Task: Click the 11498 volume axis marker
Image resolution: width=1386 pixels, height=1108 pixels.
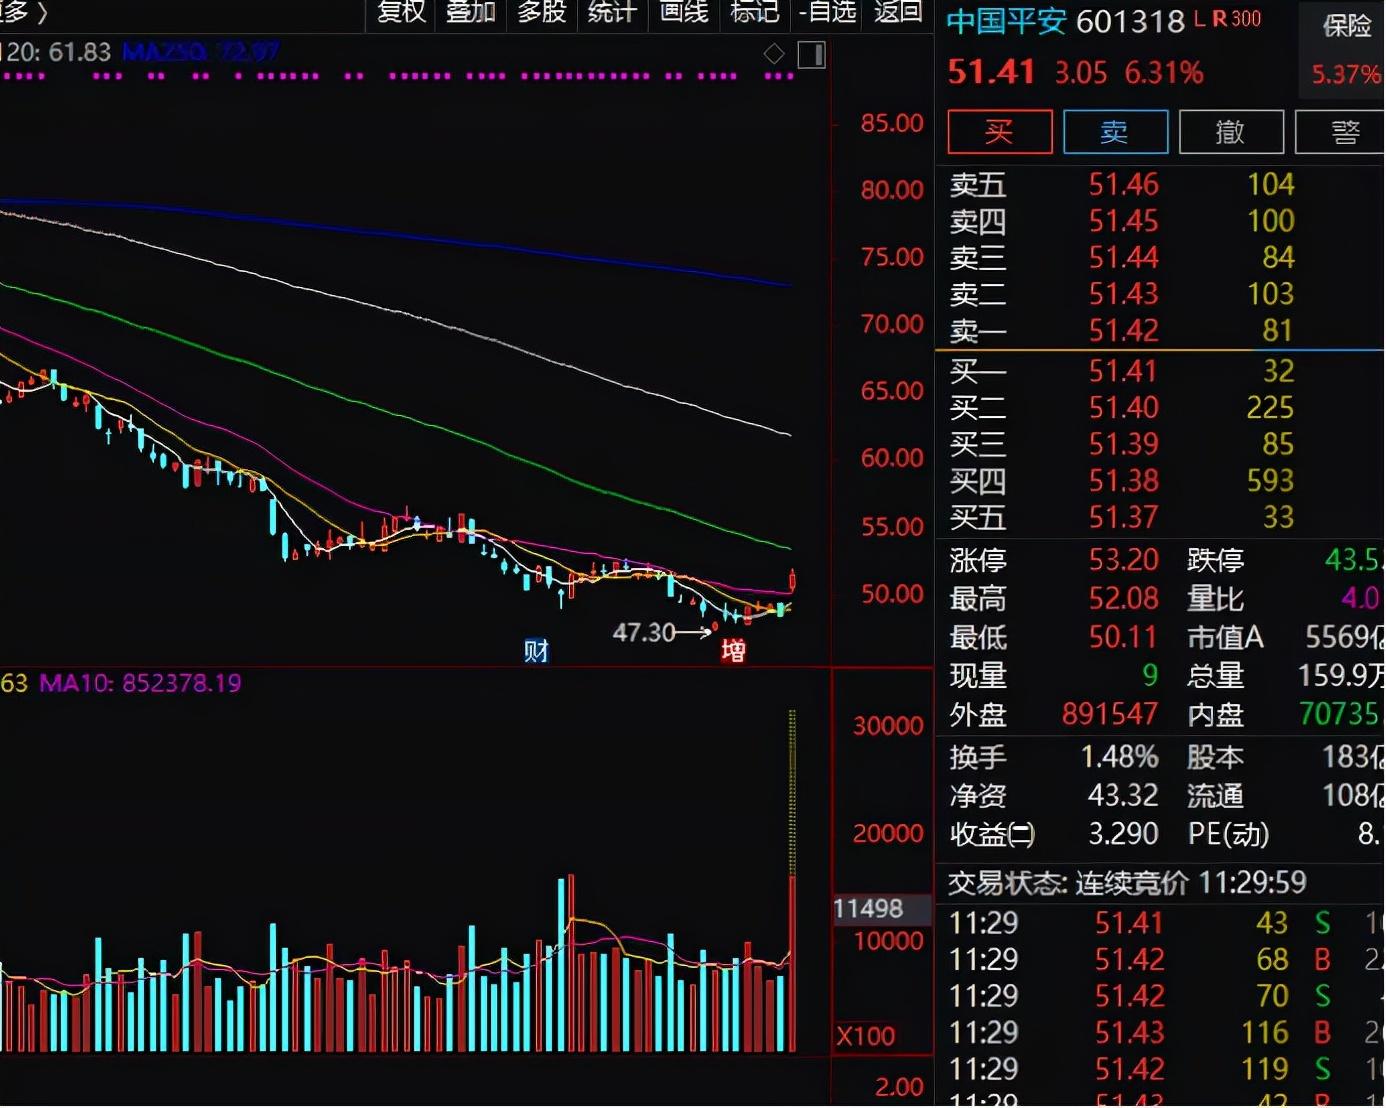Action: (x=868, y=909)
